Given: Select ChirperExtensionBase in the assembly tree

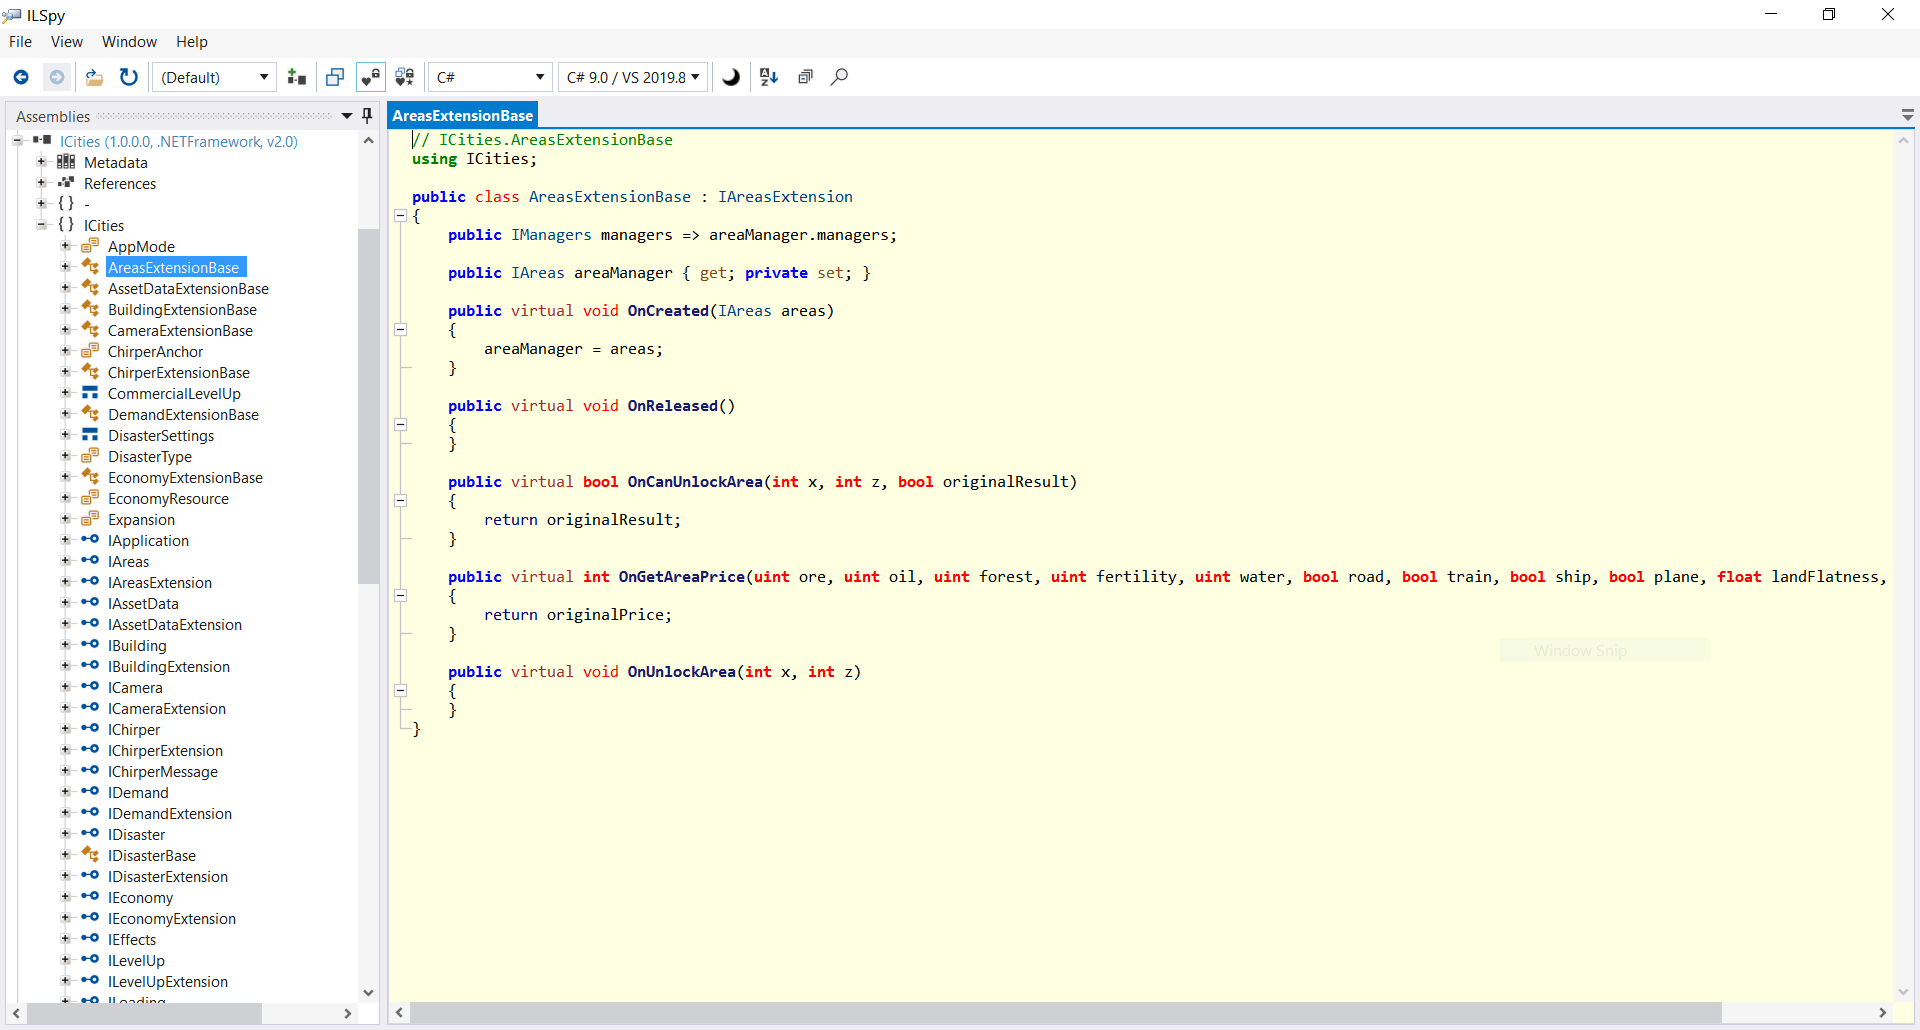Looking at the screenshot, I should (x=179, y=373).
